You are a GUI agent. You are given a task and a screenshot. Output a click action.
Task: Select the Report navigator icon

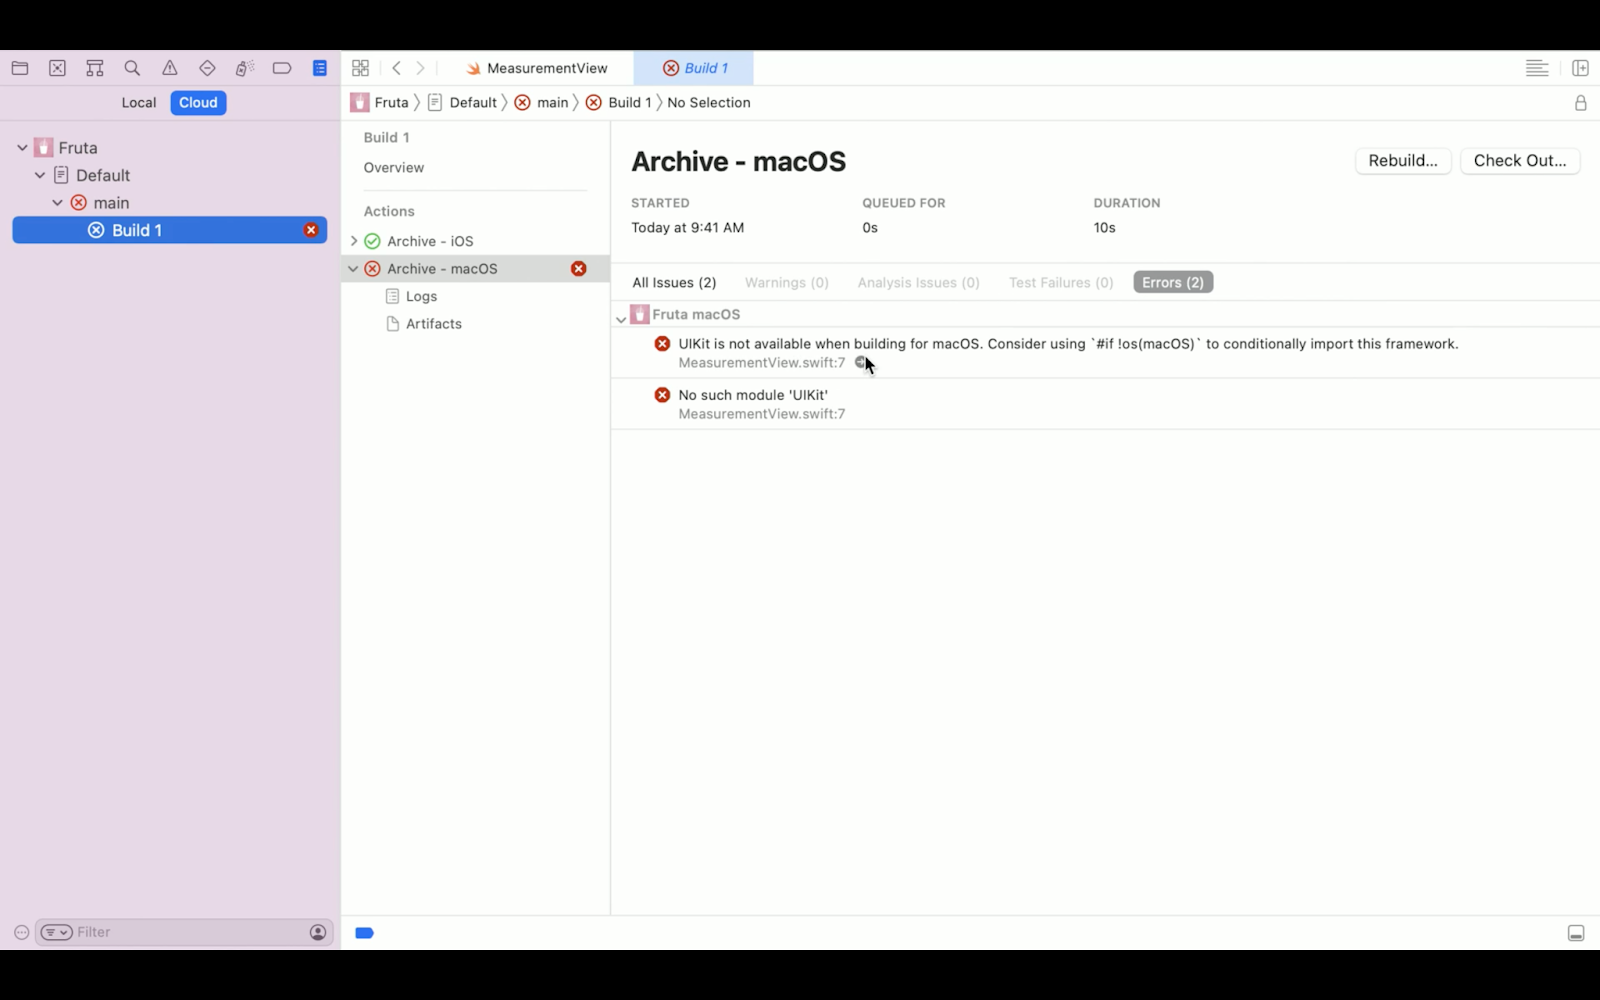320,68
